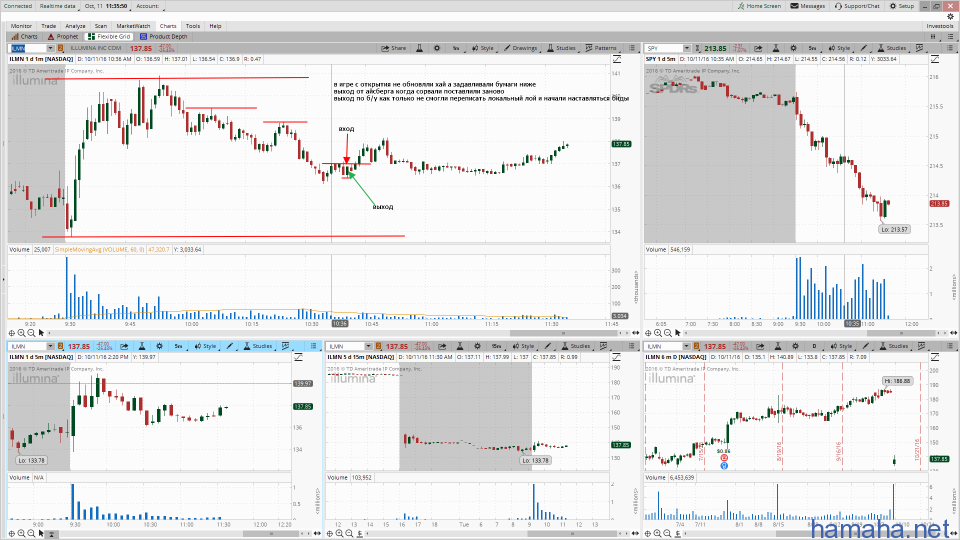Select the Product Depth sub-tab

point(163,36)
